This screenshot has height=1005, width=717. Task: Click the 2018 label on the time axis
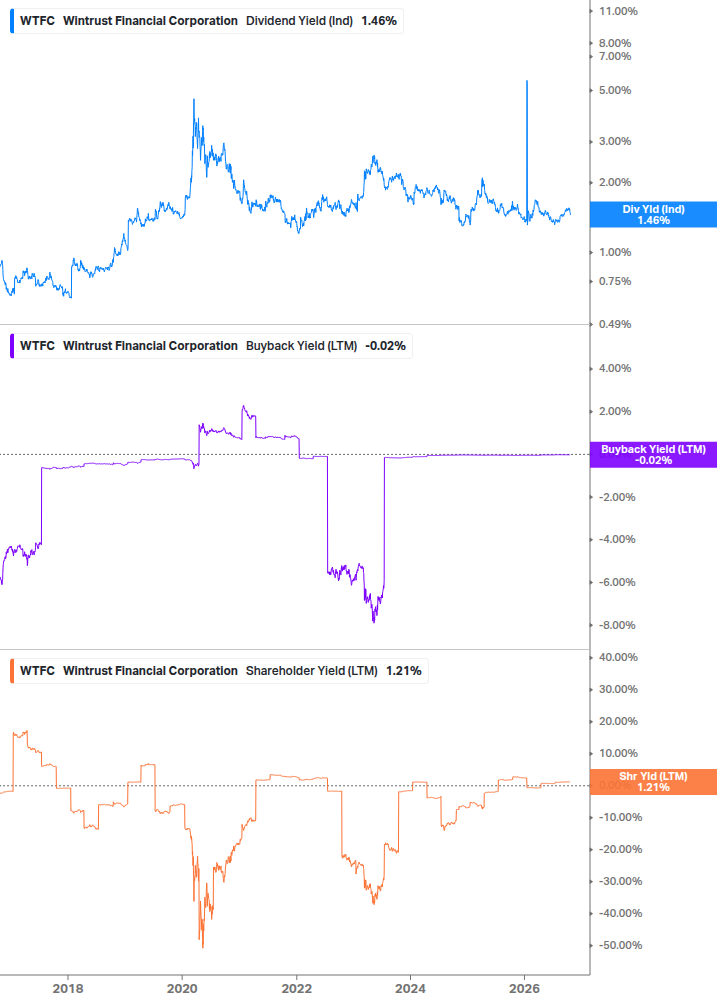68,988
